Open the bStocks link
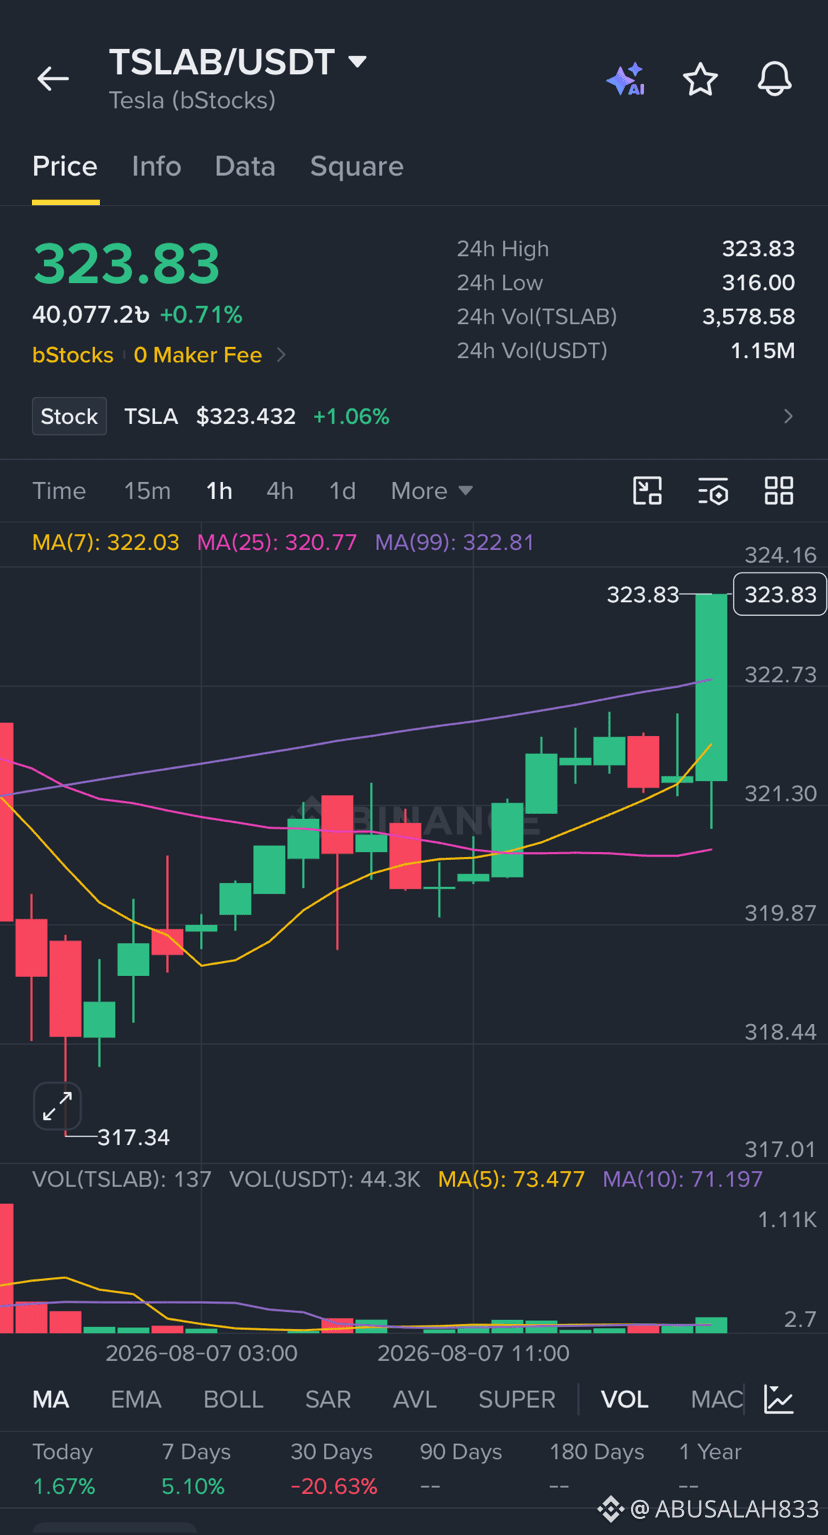This screenshot has height=1535, width=828. click(73, 355)
